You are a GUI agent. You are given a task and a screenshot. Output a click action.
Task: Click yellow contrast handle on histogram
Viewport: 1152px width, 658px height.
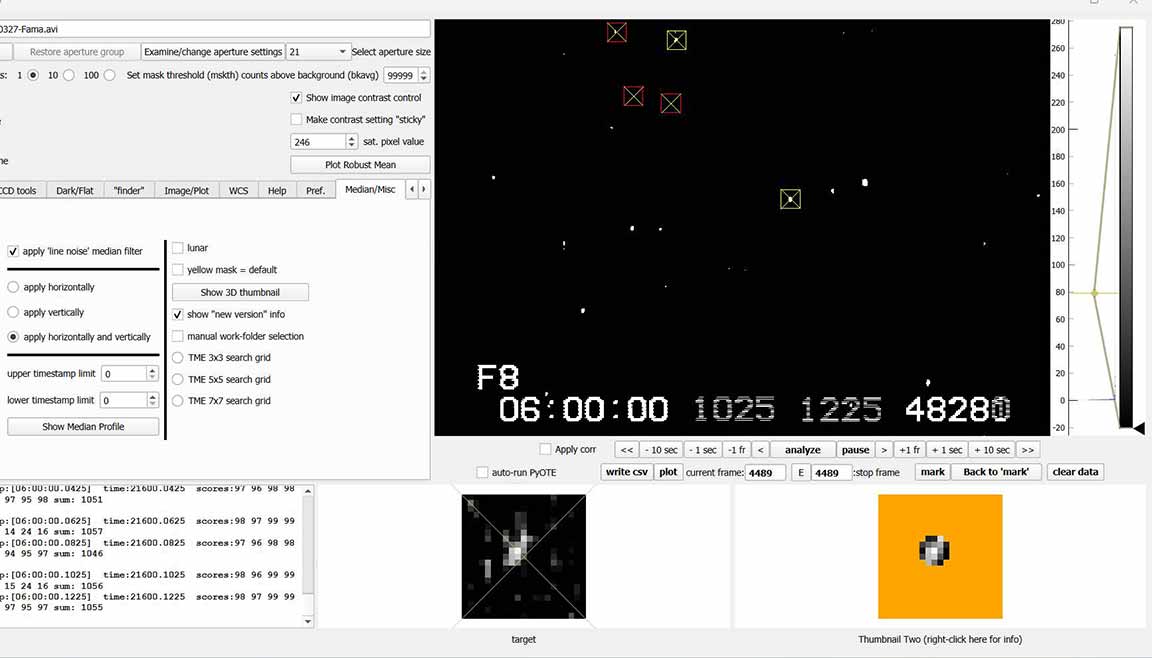(1094, 293)
